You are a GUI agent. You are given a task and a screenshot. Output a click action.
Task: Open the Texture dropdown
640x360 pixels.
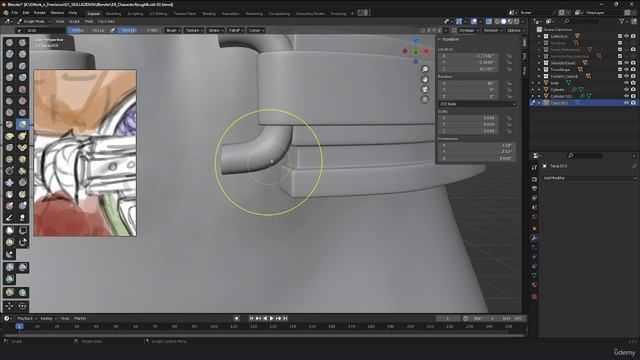[x=194, y=30]
